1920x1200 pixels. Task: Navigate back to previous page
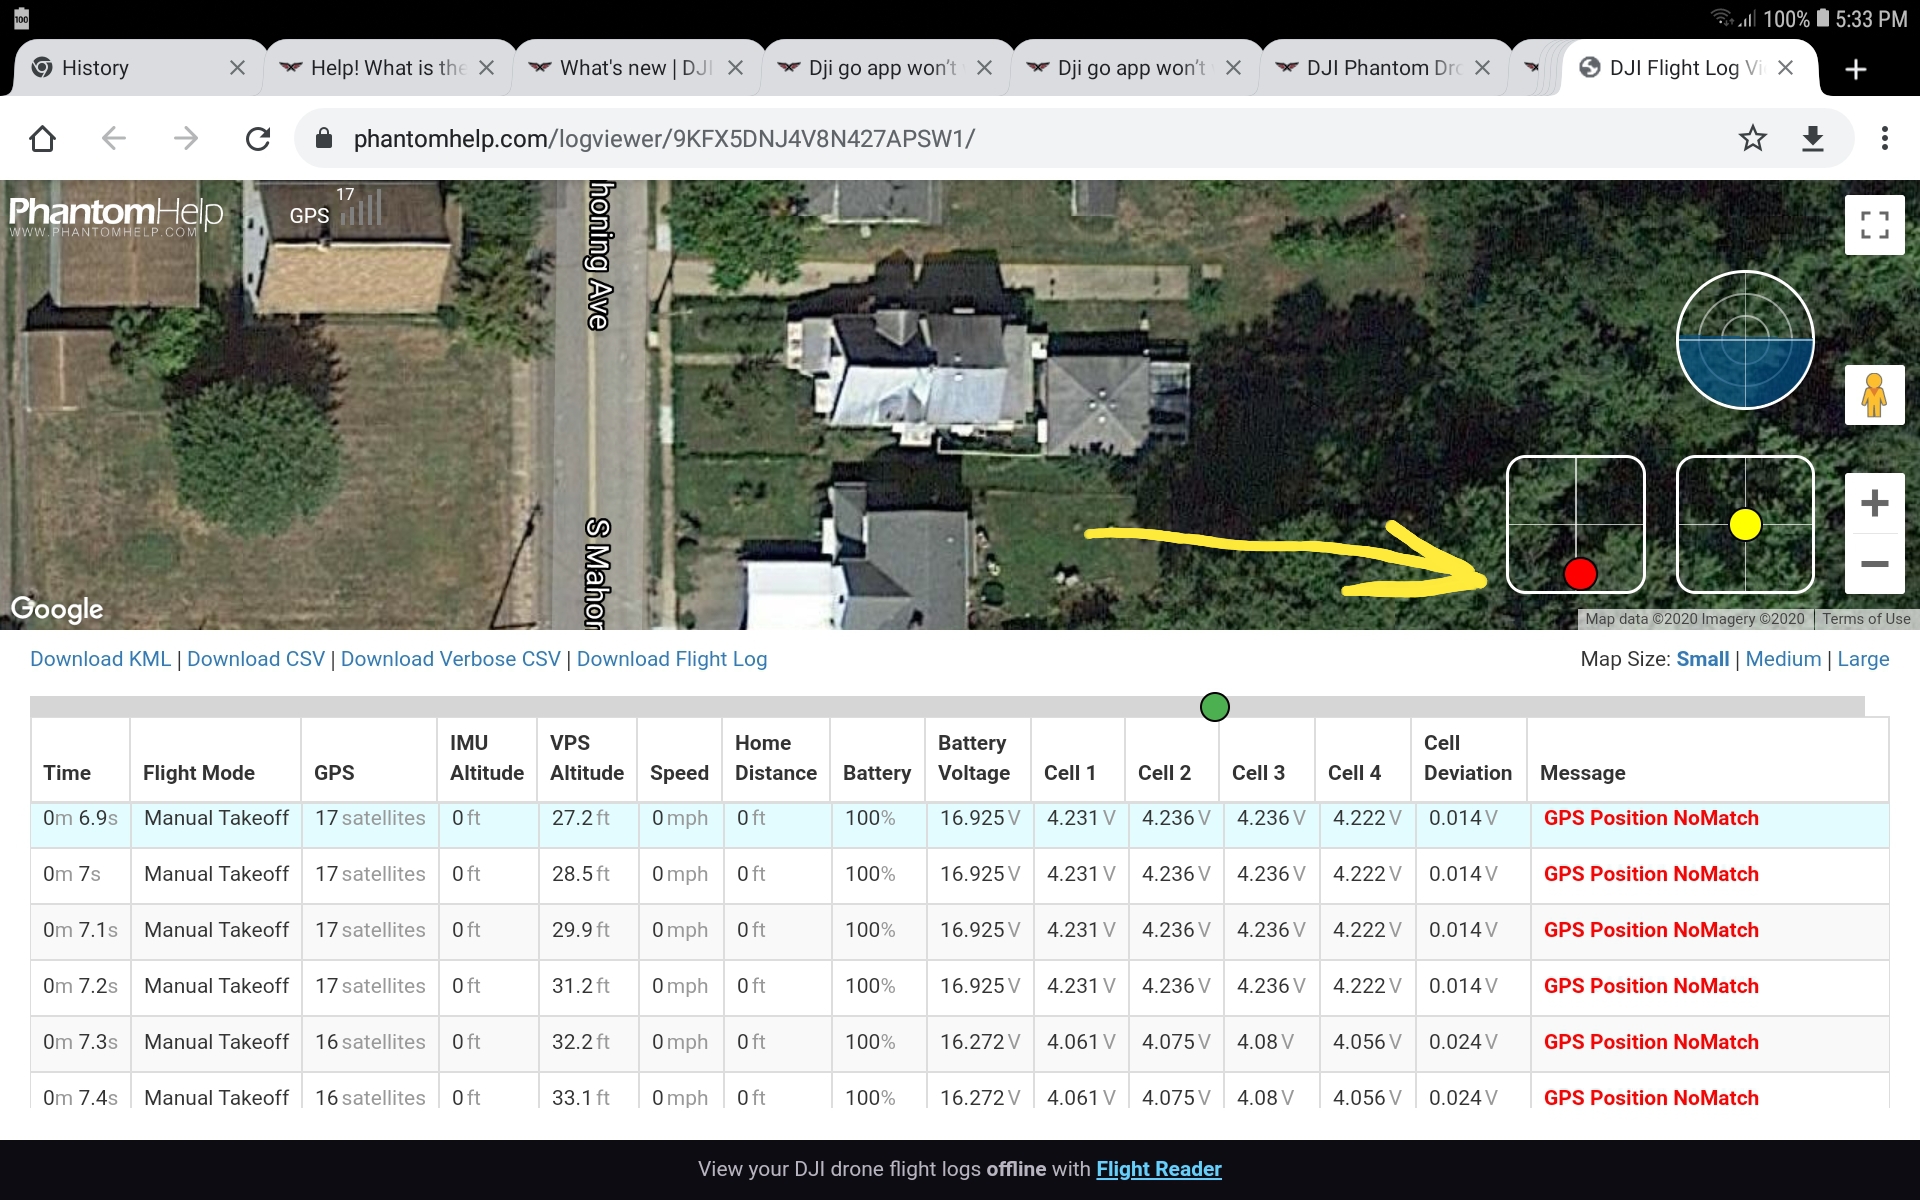tap(114, 138)
